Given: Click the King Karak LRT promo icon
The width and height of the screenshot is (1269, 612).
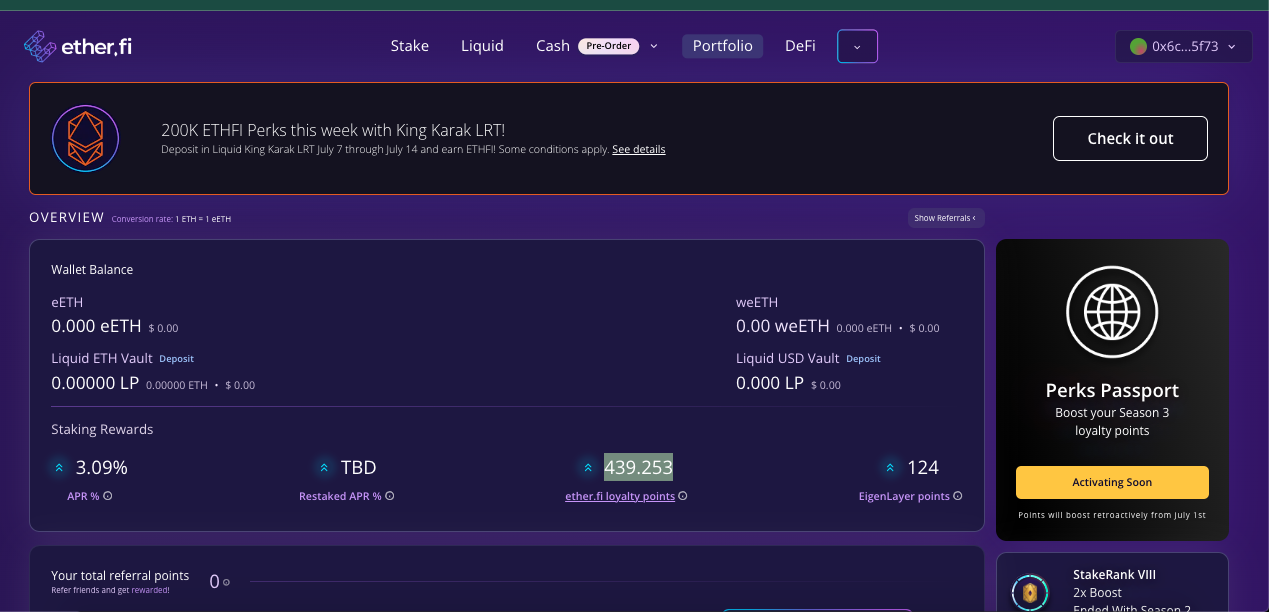Looking at the screenshot, I should 85,138.
